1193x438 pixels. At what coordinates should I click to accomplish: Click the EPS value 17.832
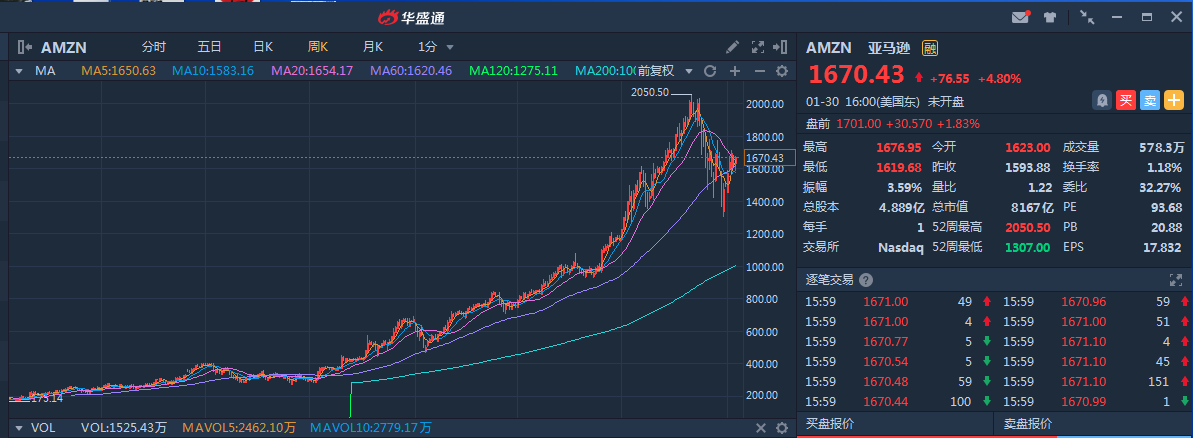point(1162,246)
